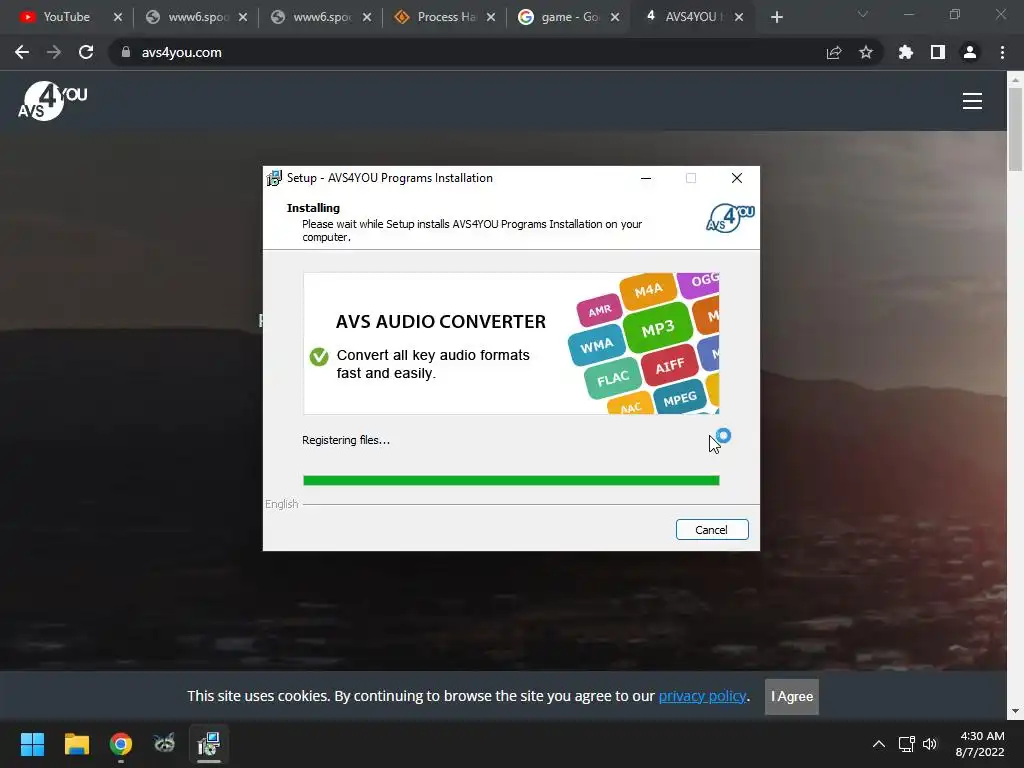Click the AVS4YOU logo in the installer header
Screen dimensions: 1024x768
[730, 218]
